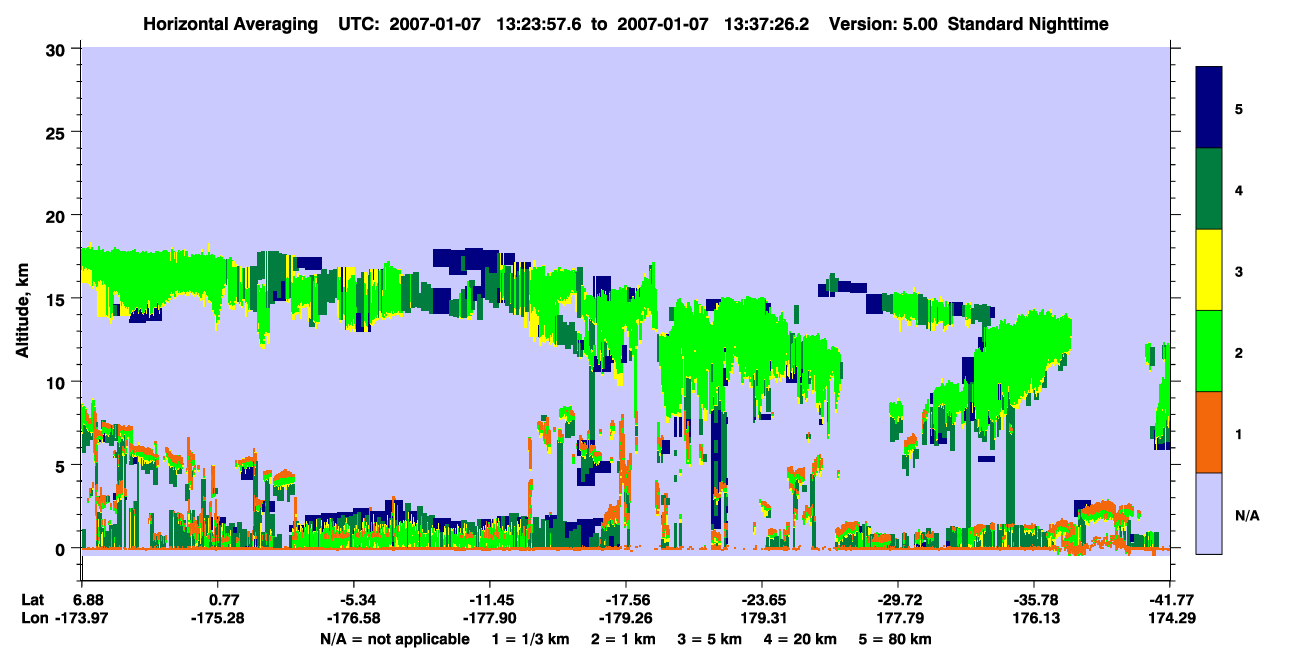Click the colorbar label 4

1239,189
